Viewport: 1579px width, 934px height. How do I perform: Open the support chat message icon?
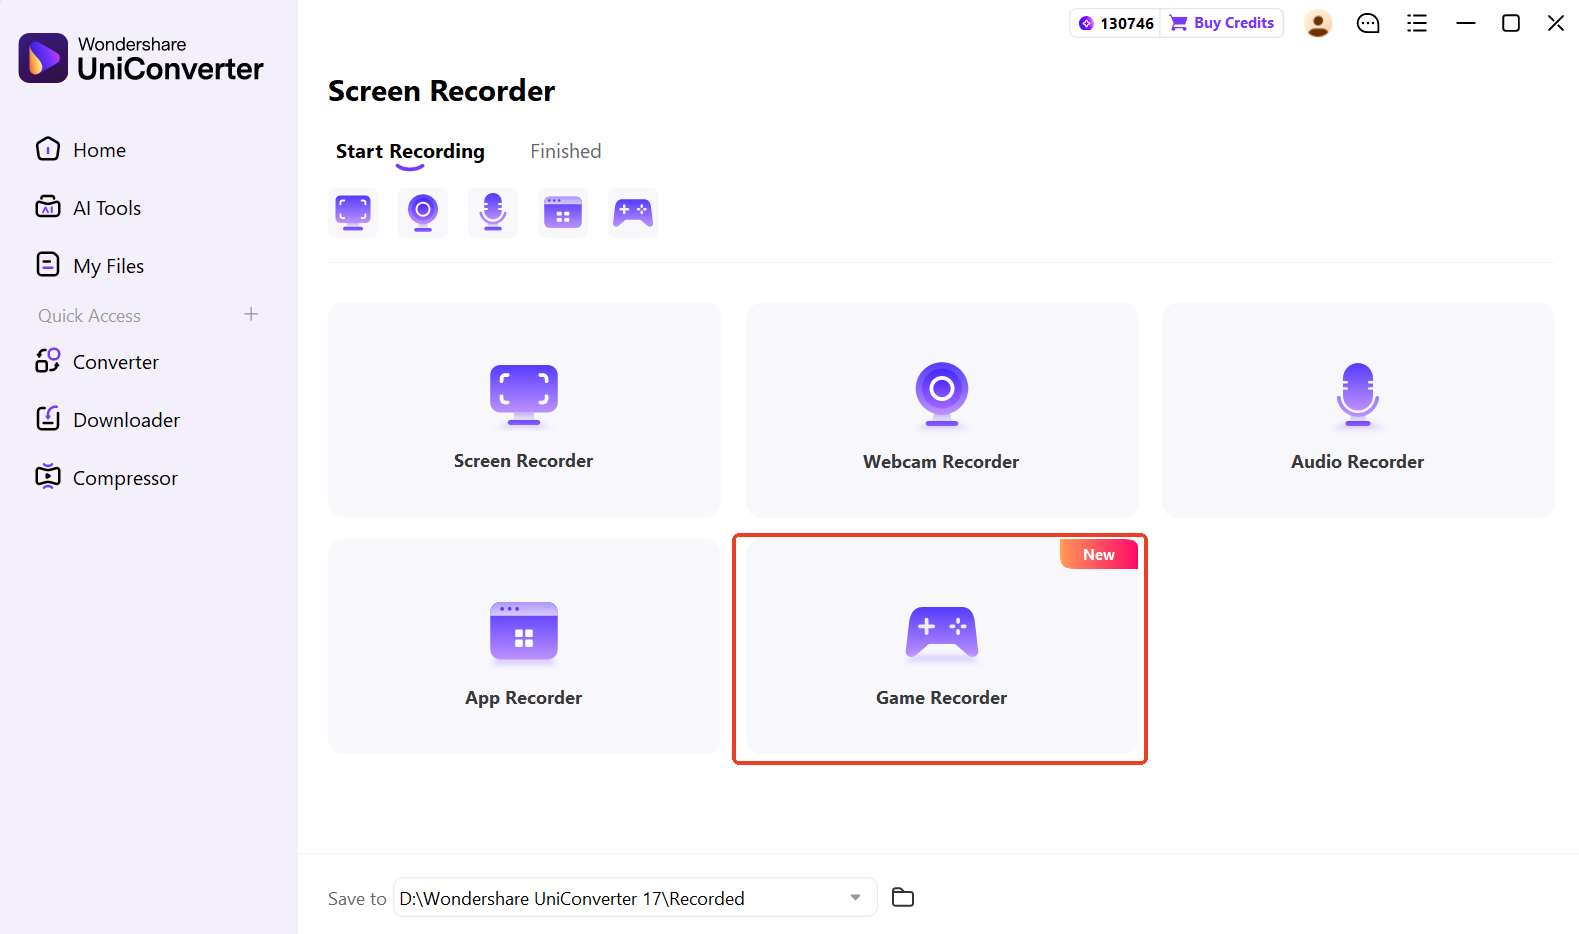[1368, 23]
